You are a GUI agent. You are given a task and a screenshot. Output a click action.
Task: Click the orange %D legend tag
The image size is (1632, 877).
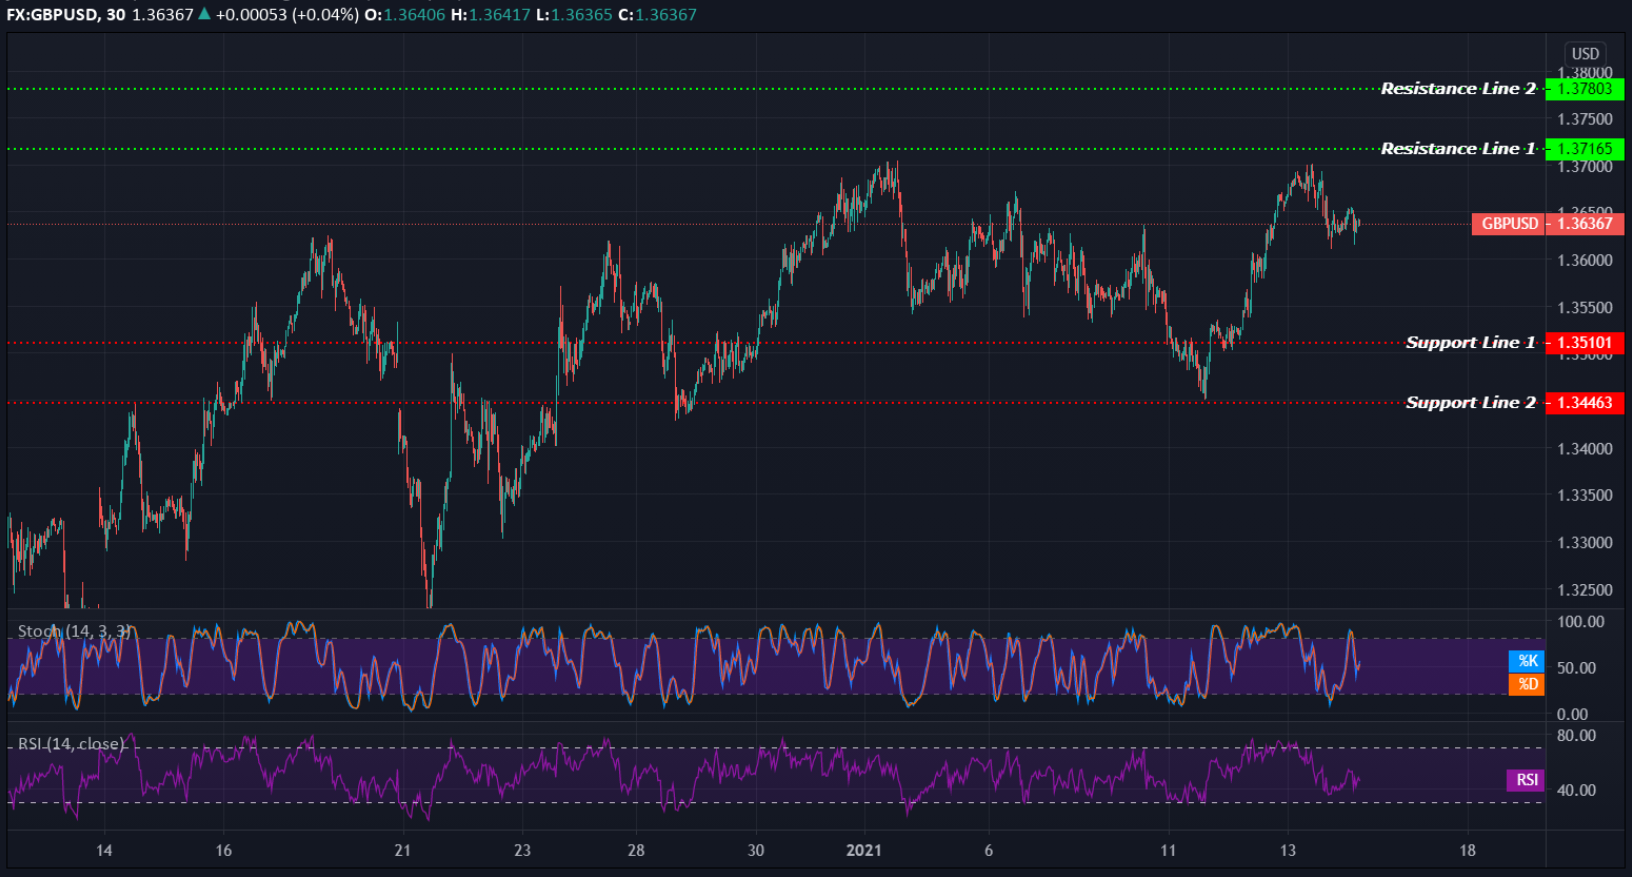[1527, 684]
